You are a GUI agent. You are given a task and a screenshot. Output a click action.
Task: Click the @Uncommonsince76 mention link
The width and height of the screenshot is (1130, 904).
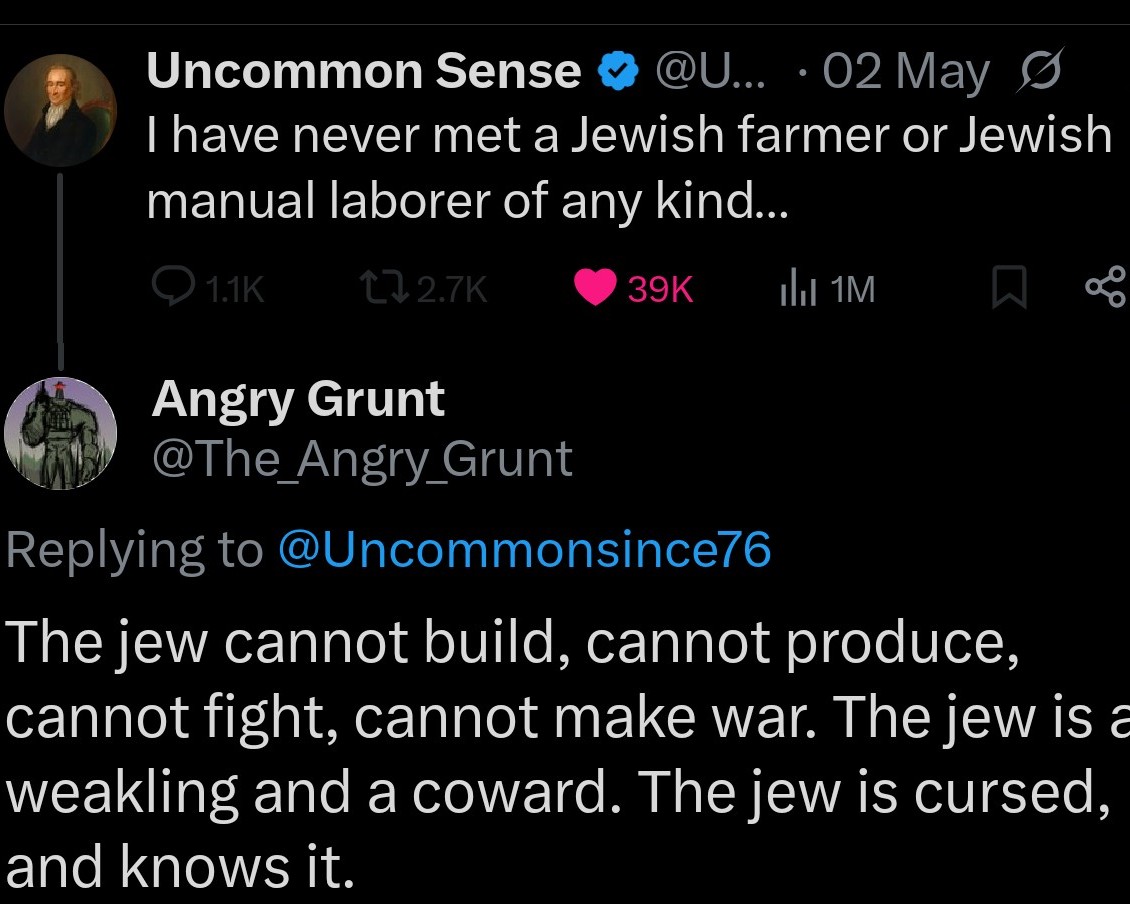[x=525, y=549]
